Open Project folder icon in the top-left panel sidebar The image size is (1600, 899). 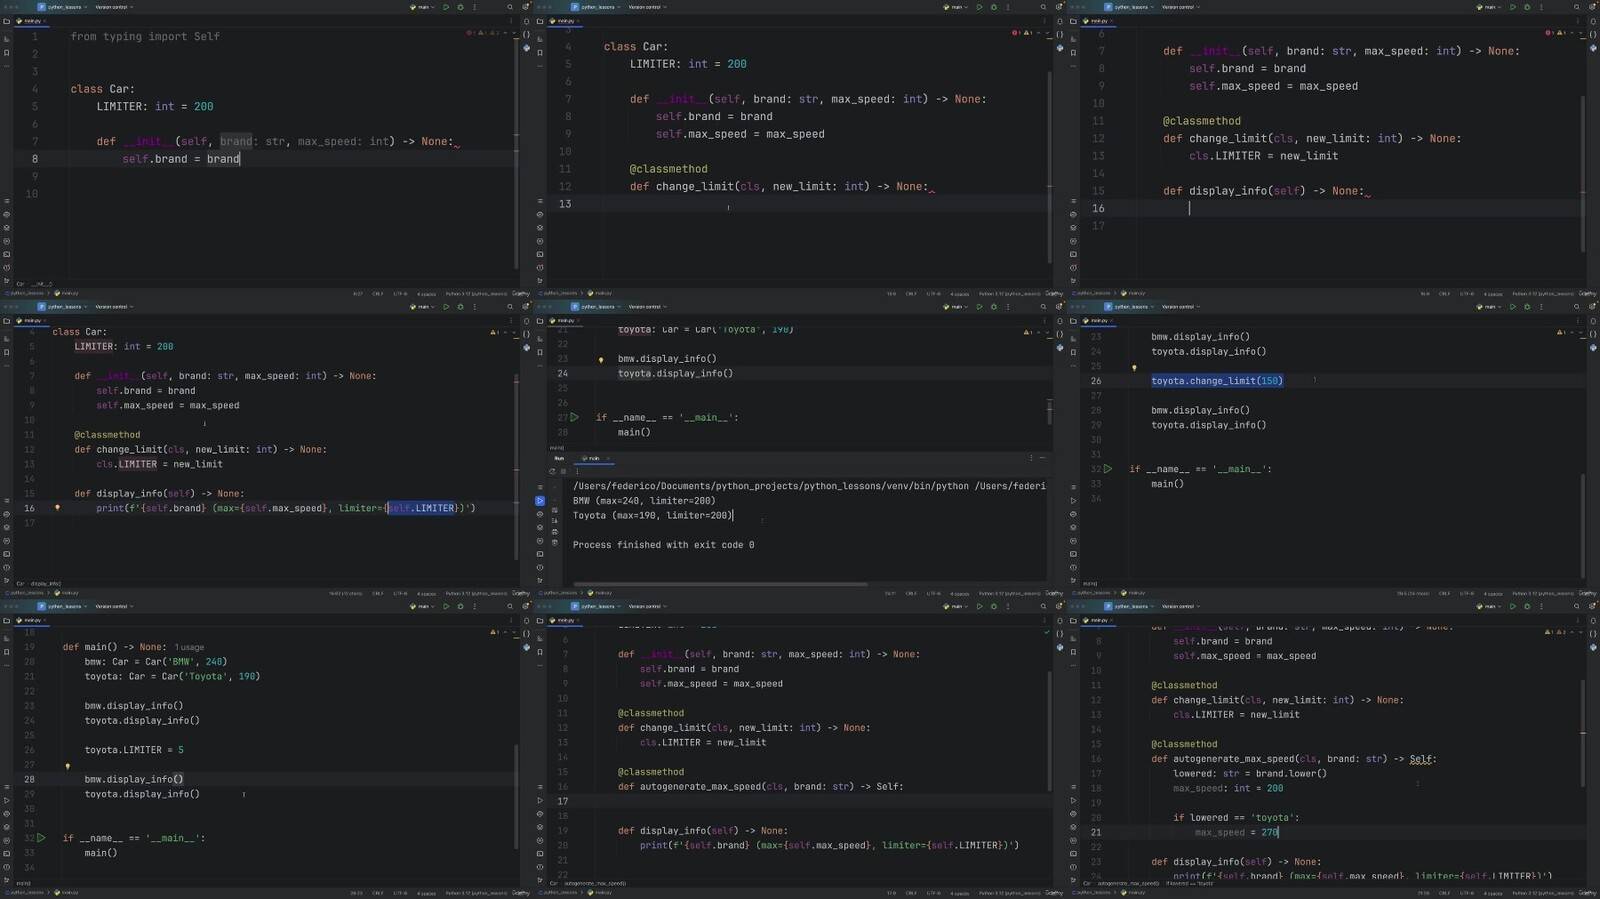tap(7, 21)
